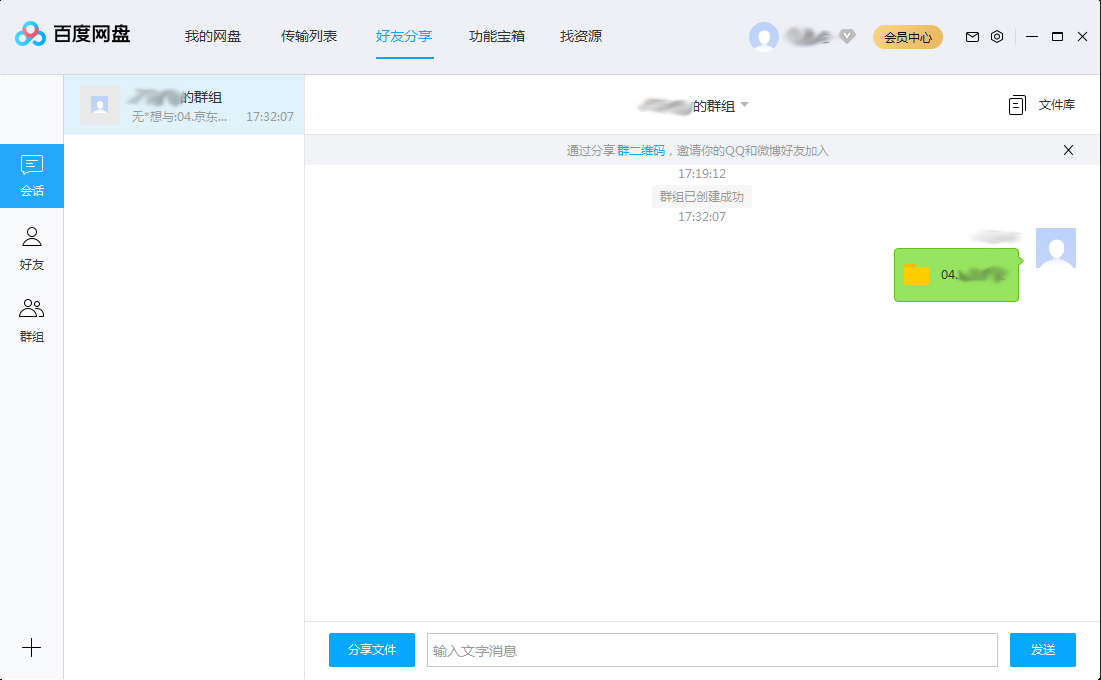Open the group conversation in the left list

[x=184, y=104]
